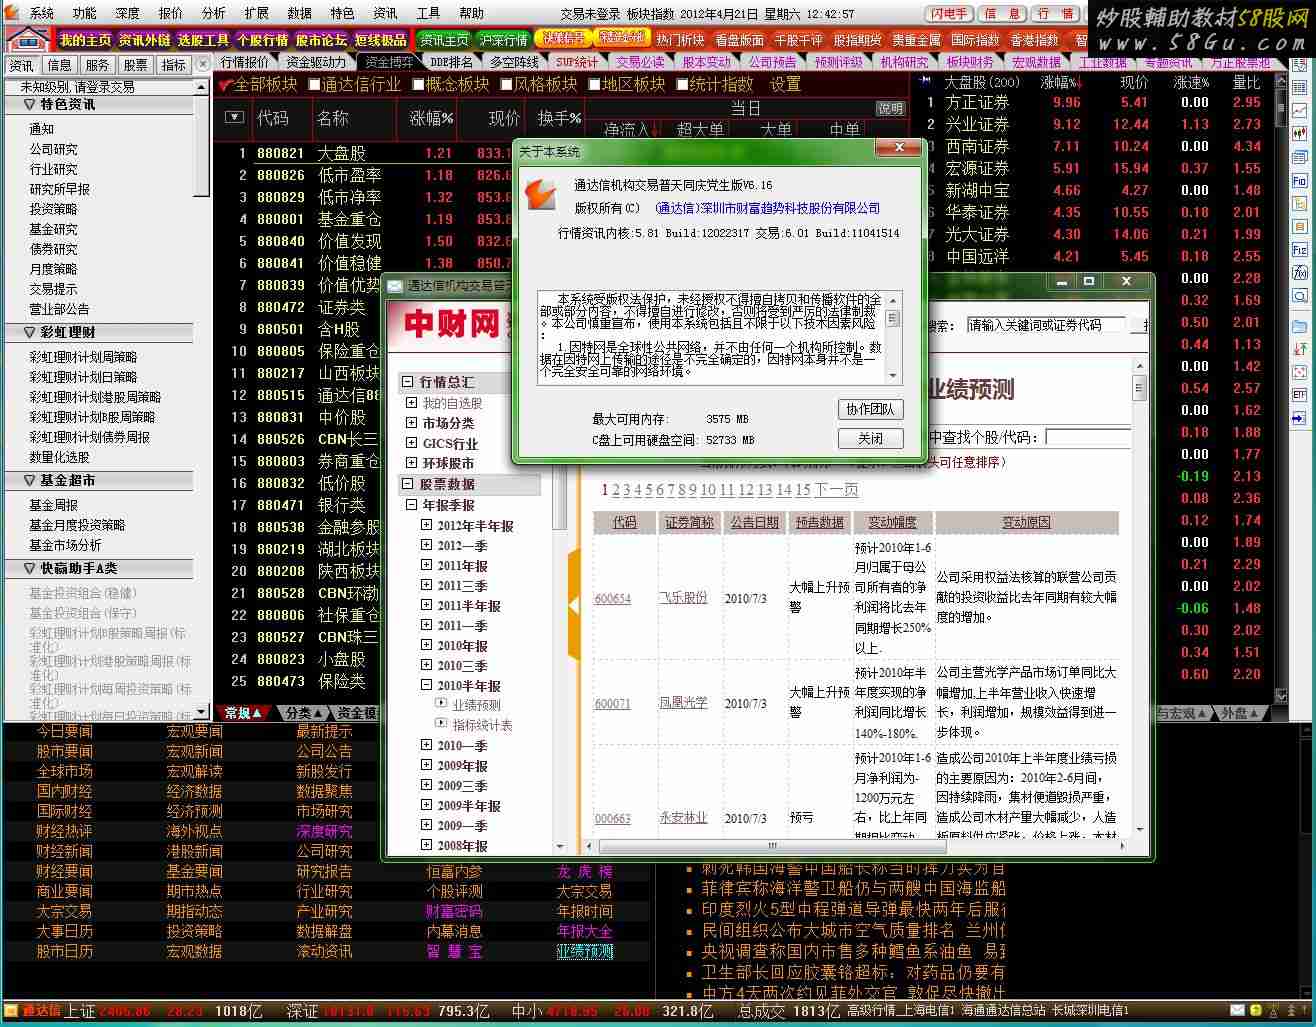Switch to the 信息 tab in the left panel
The width and height of the screenshot is (1316, 1027).
59,65
